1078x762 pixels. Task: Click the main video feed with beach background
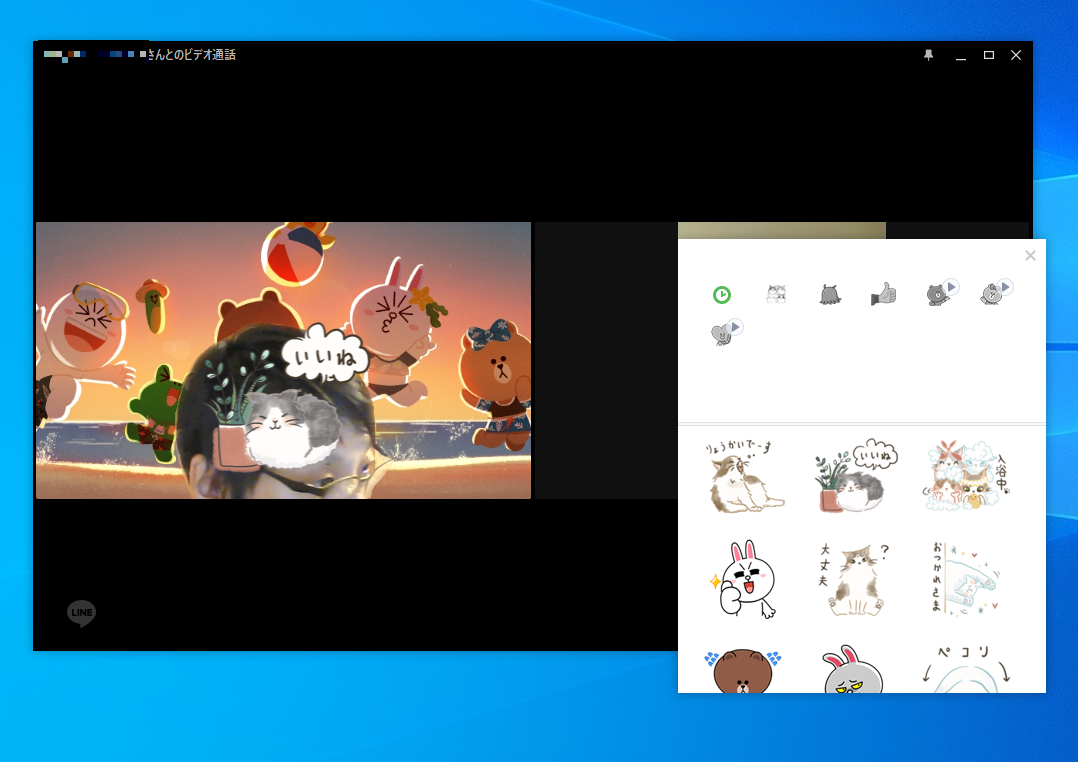[283, 360]
